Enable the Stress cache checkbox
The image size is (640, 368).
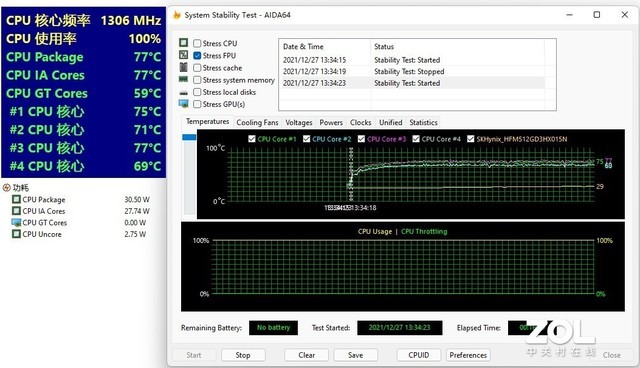click(197, 68)
